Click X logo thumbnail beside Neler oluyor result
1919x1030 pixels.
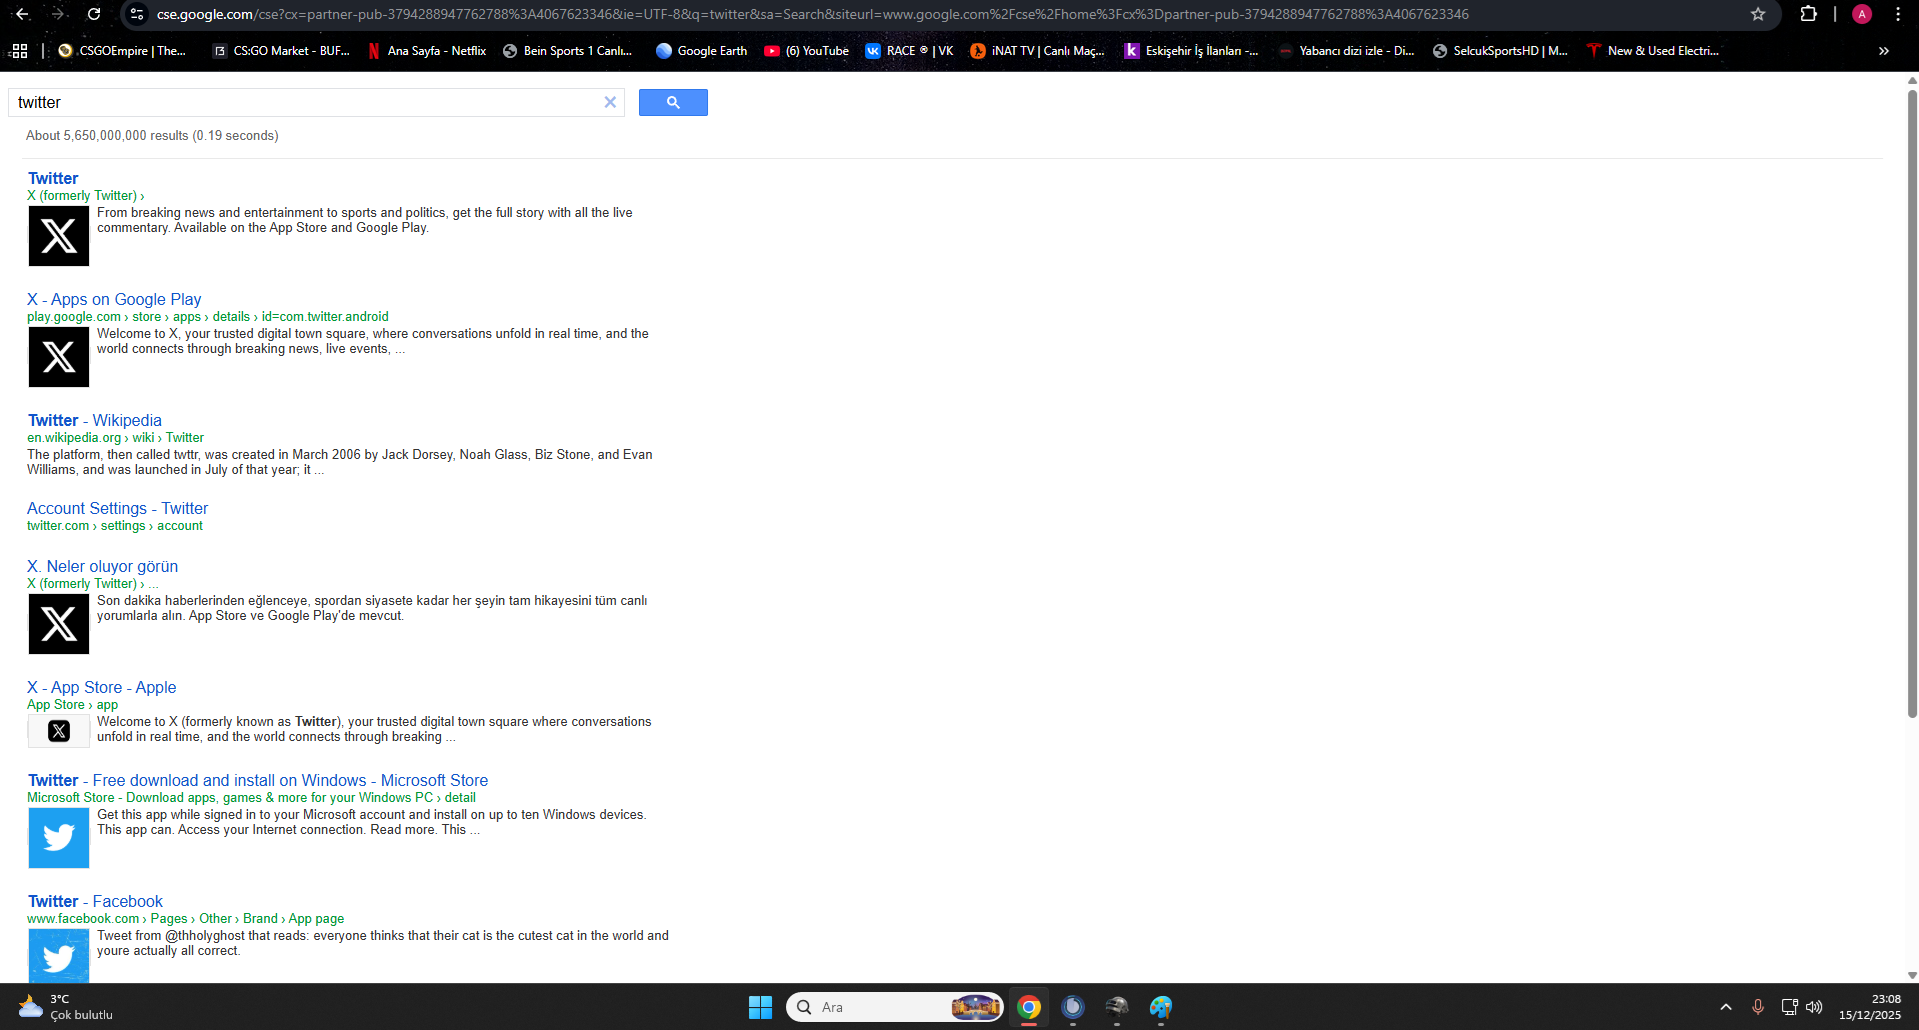[59, 624]
